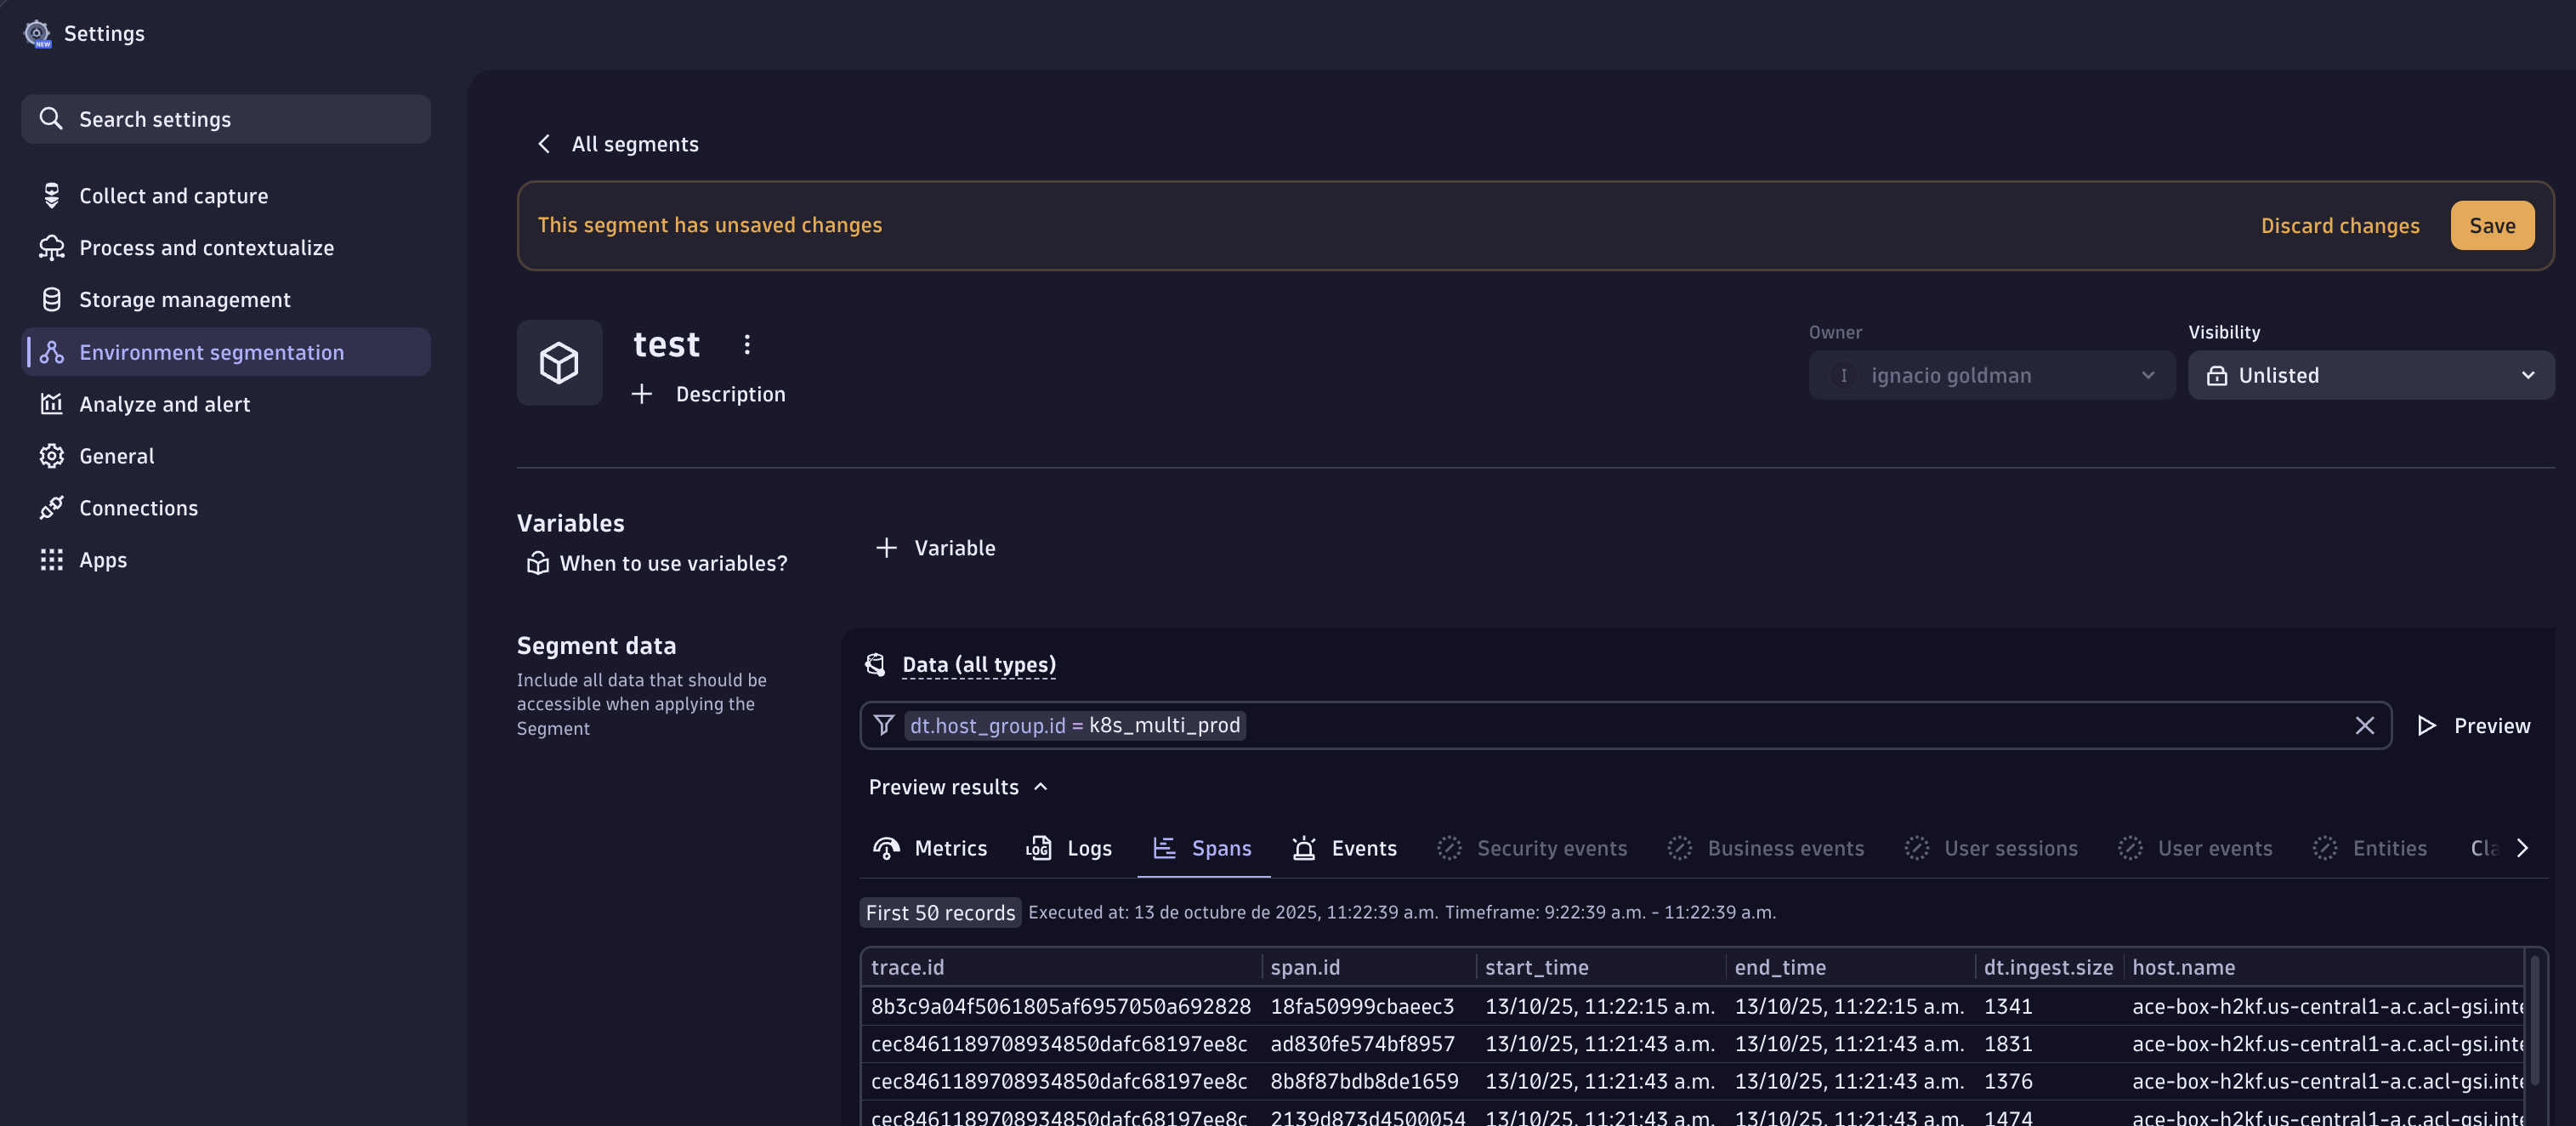The image size is (2576, 1126).
Task: Expand the Owner ignacio goldman dropdown
Action: click(x=1991, y=375)
